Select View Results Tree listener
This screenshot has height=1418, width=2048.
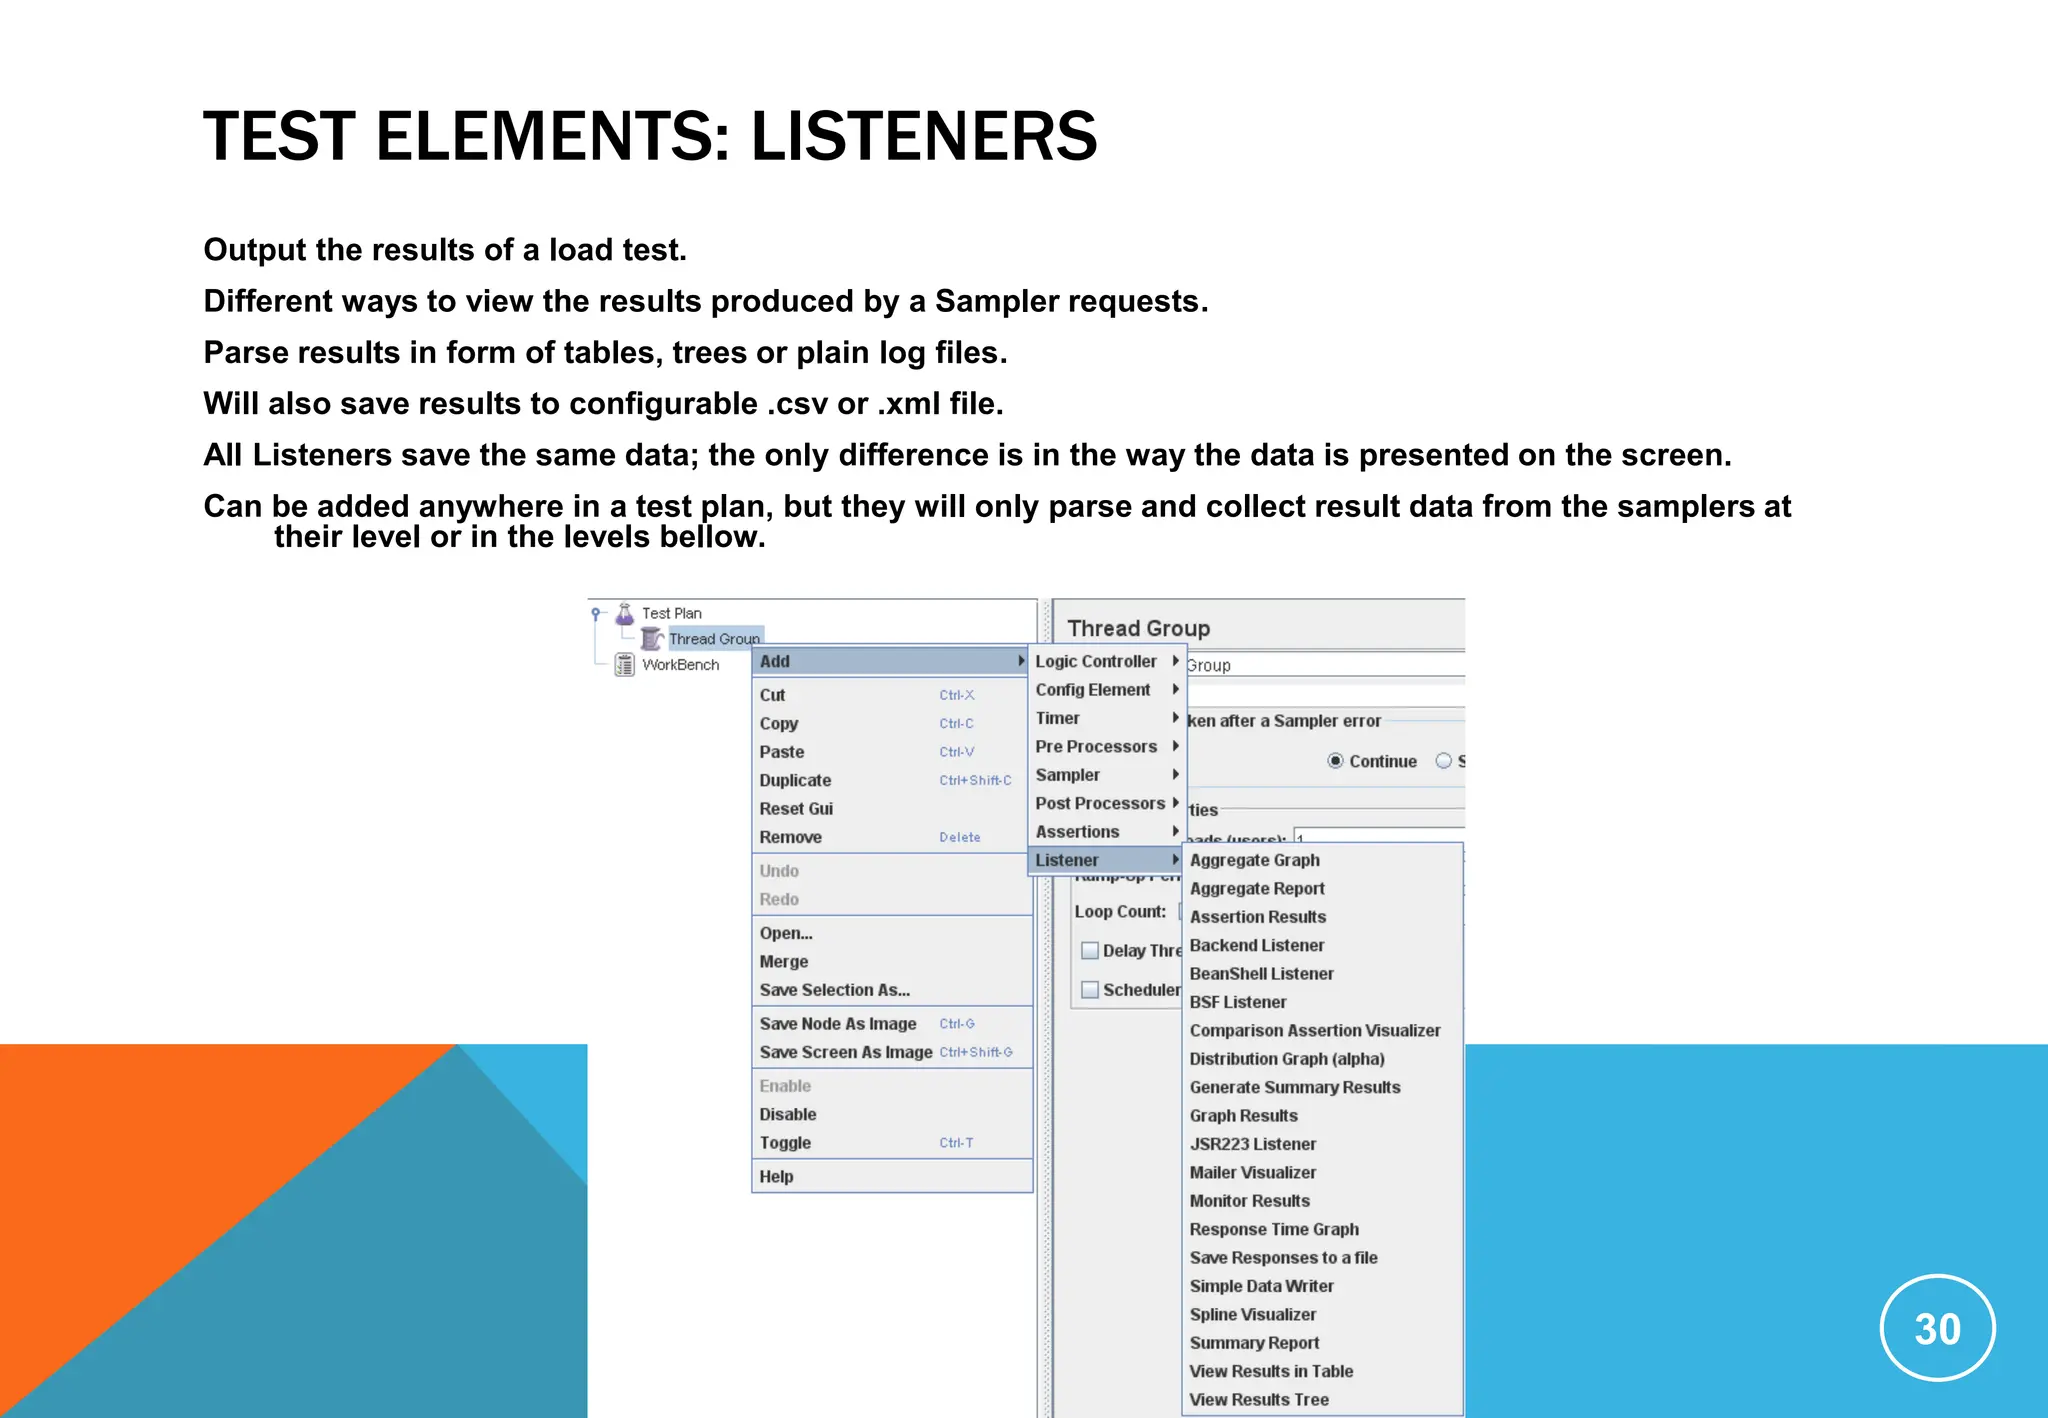click(1259, 1400)
